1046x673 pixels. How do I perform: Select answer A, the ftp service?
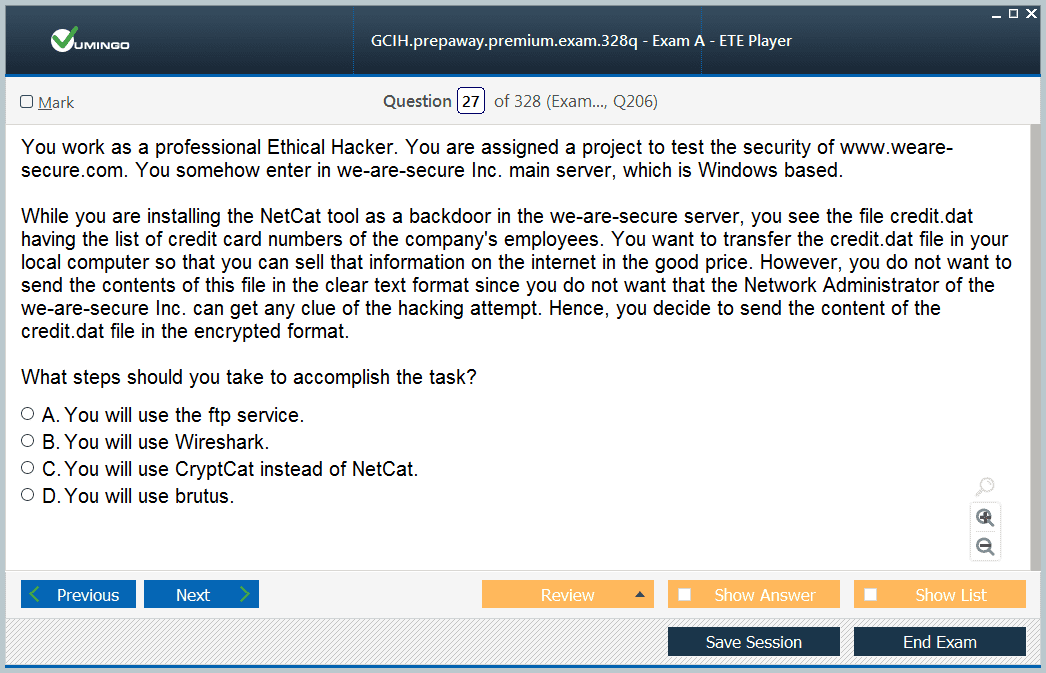28,413
